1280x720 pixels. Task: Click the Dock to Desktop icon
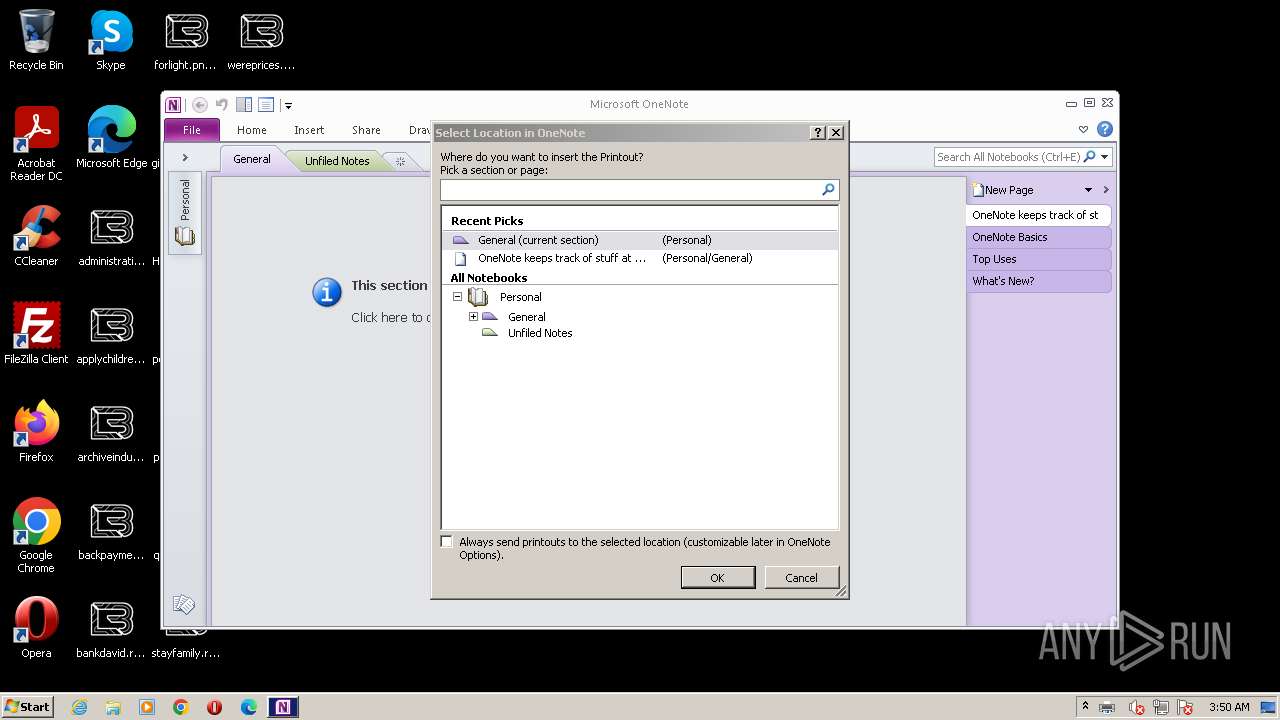click(244, 104)
